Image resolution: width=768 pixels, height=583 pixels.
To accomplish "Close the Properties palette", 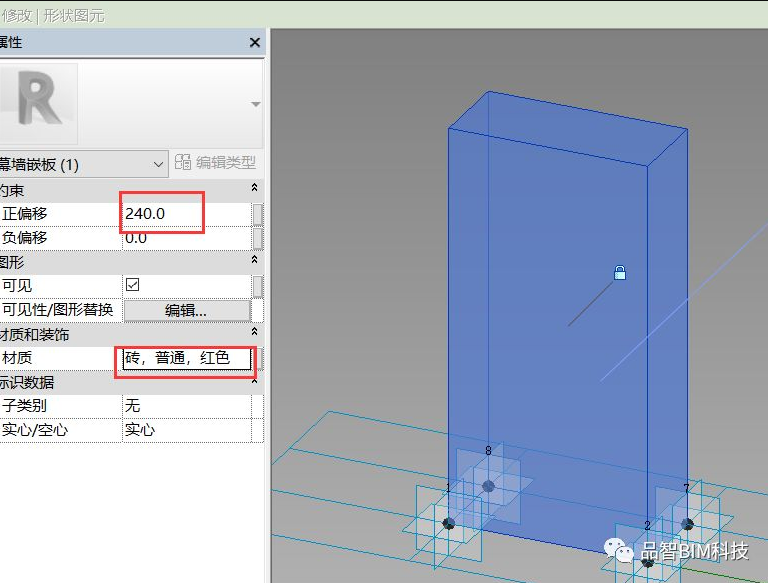I will click(255, 43).
